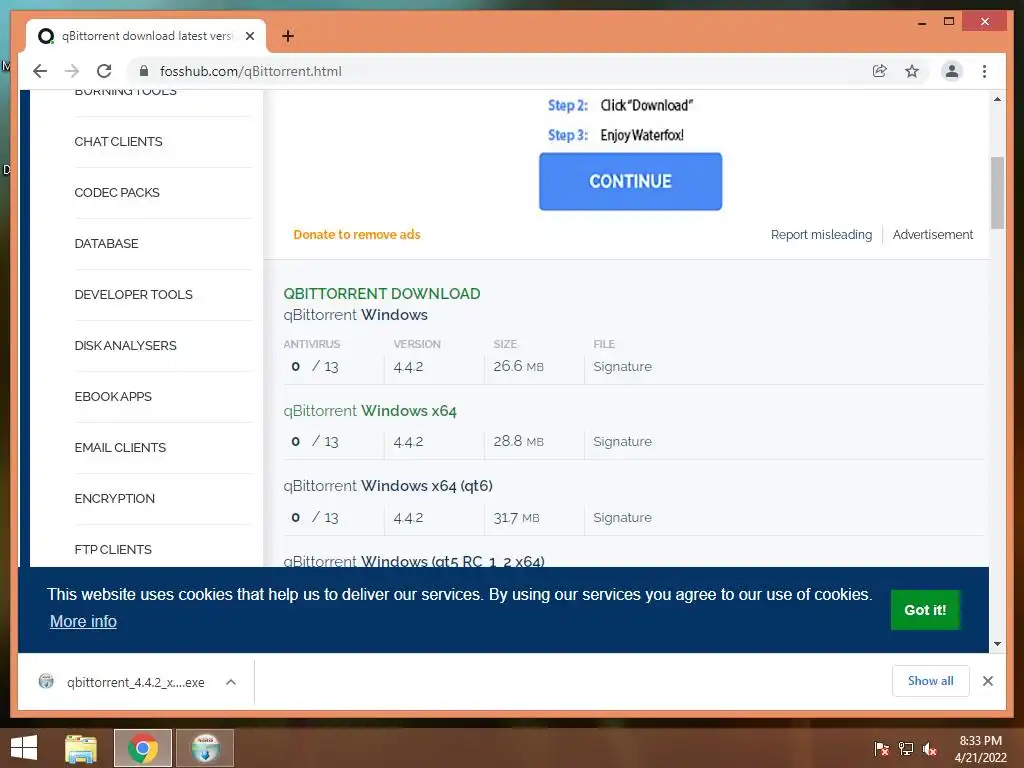The width and height of the screenshot is (1024, 768).
Task: Click Donate to remove ads
Action: click(357, 234)
